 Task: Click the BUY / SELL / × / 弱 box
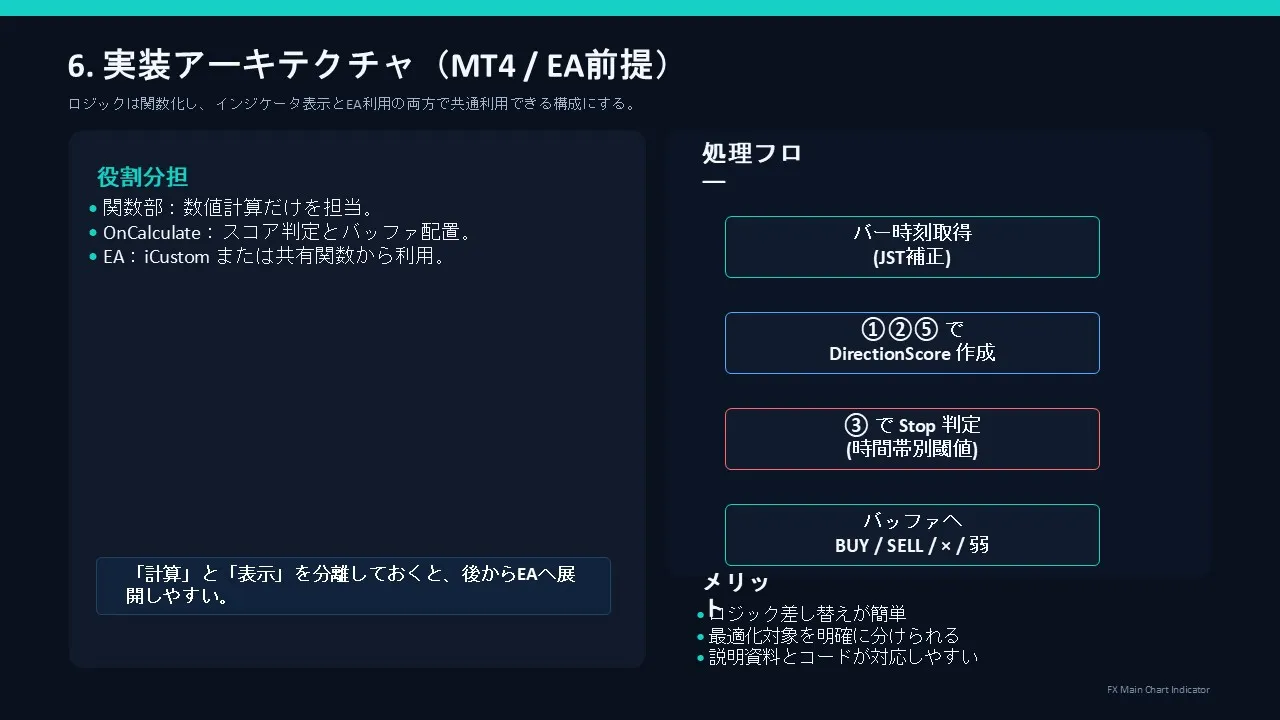pyautogui.click(x=911, y=534)
